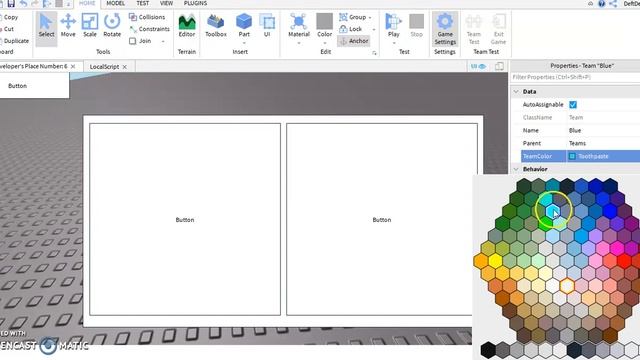The height and width of the screenshot is (360, 640).
Task: Click the right Button in viewport
Action: [x=382, y=220]
